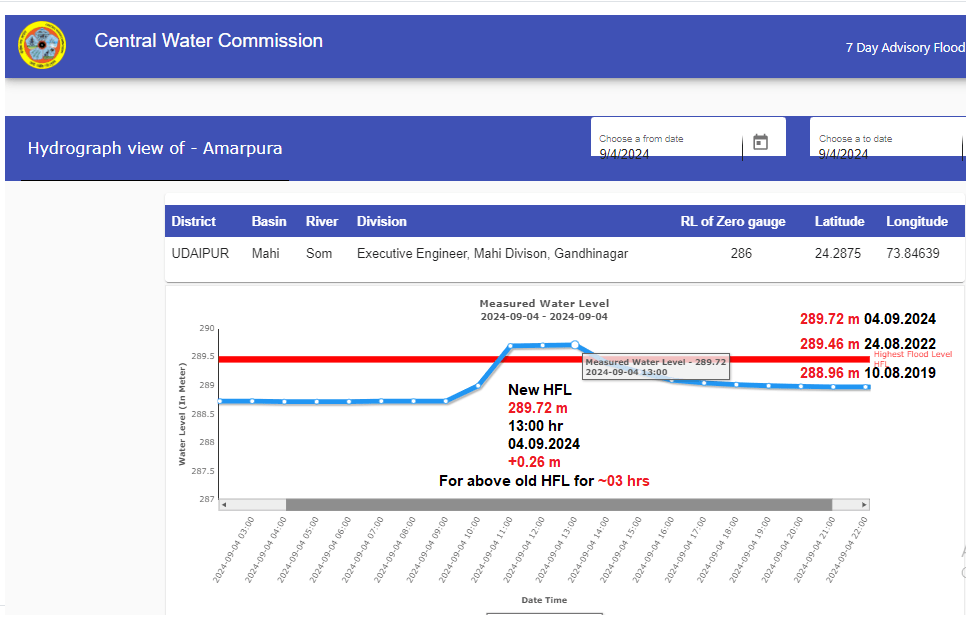Screen dimensions: 966x634
Task: Click the RL of Zero gauge header
Action: tap(732, 221)
